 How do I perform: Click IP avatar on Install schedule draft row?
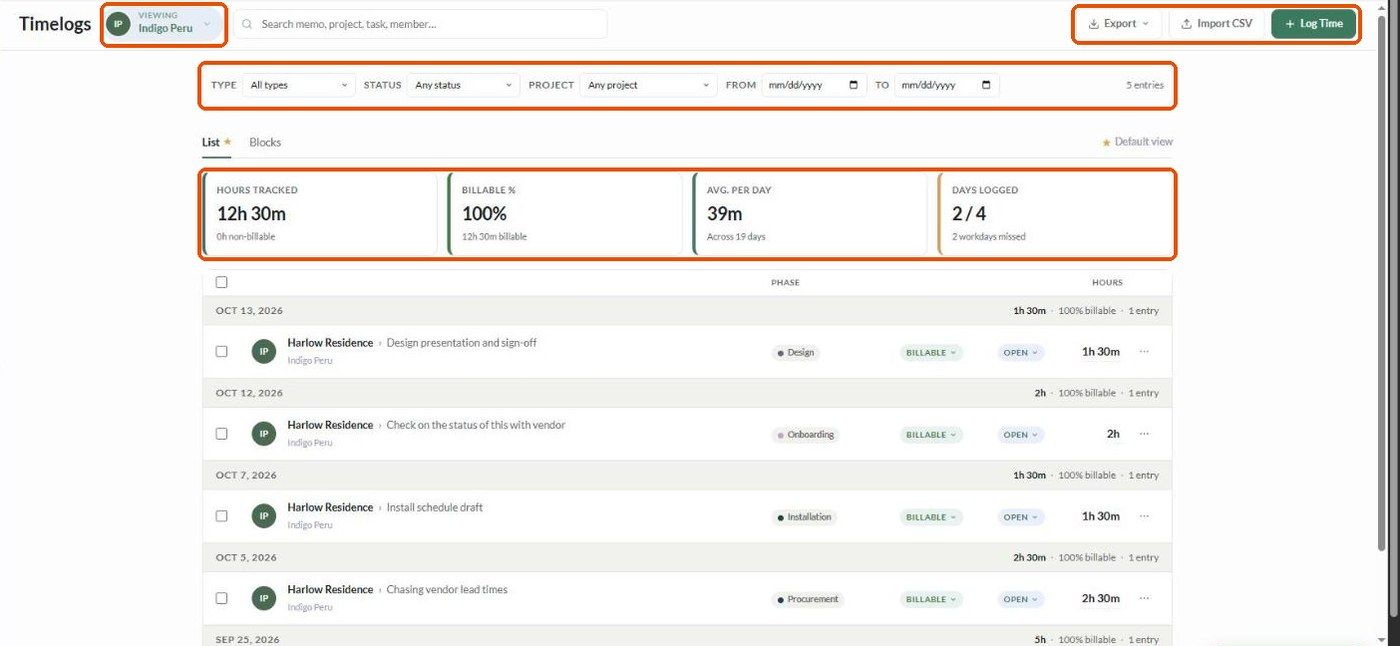click(x=264, y=516)
